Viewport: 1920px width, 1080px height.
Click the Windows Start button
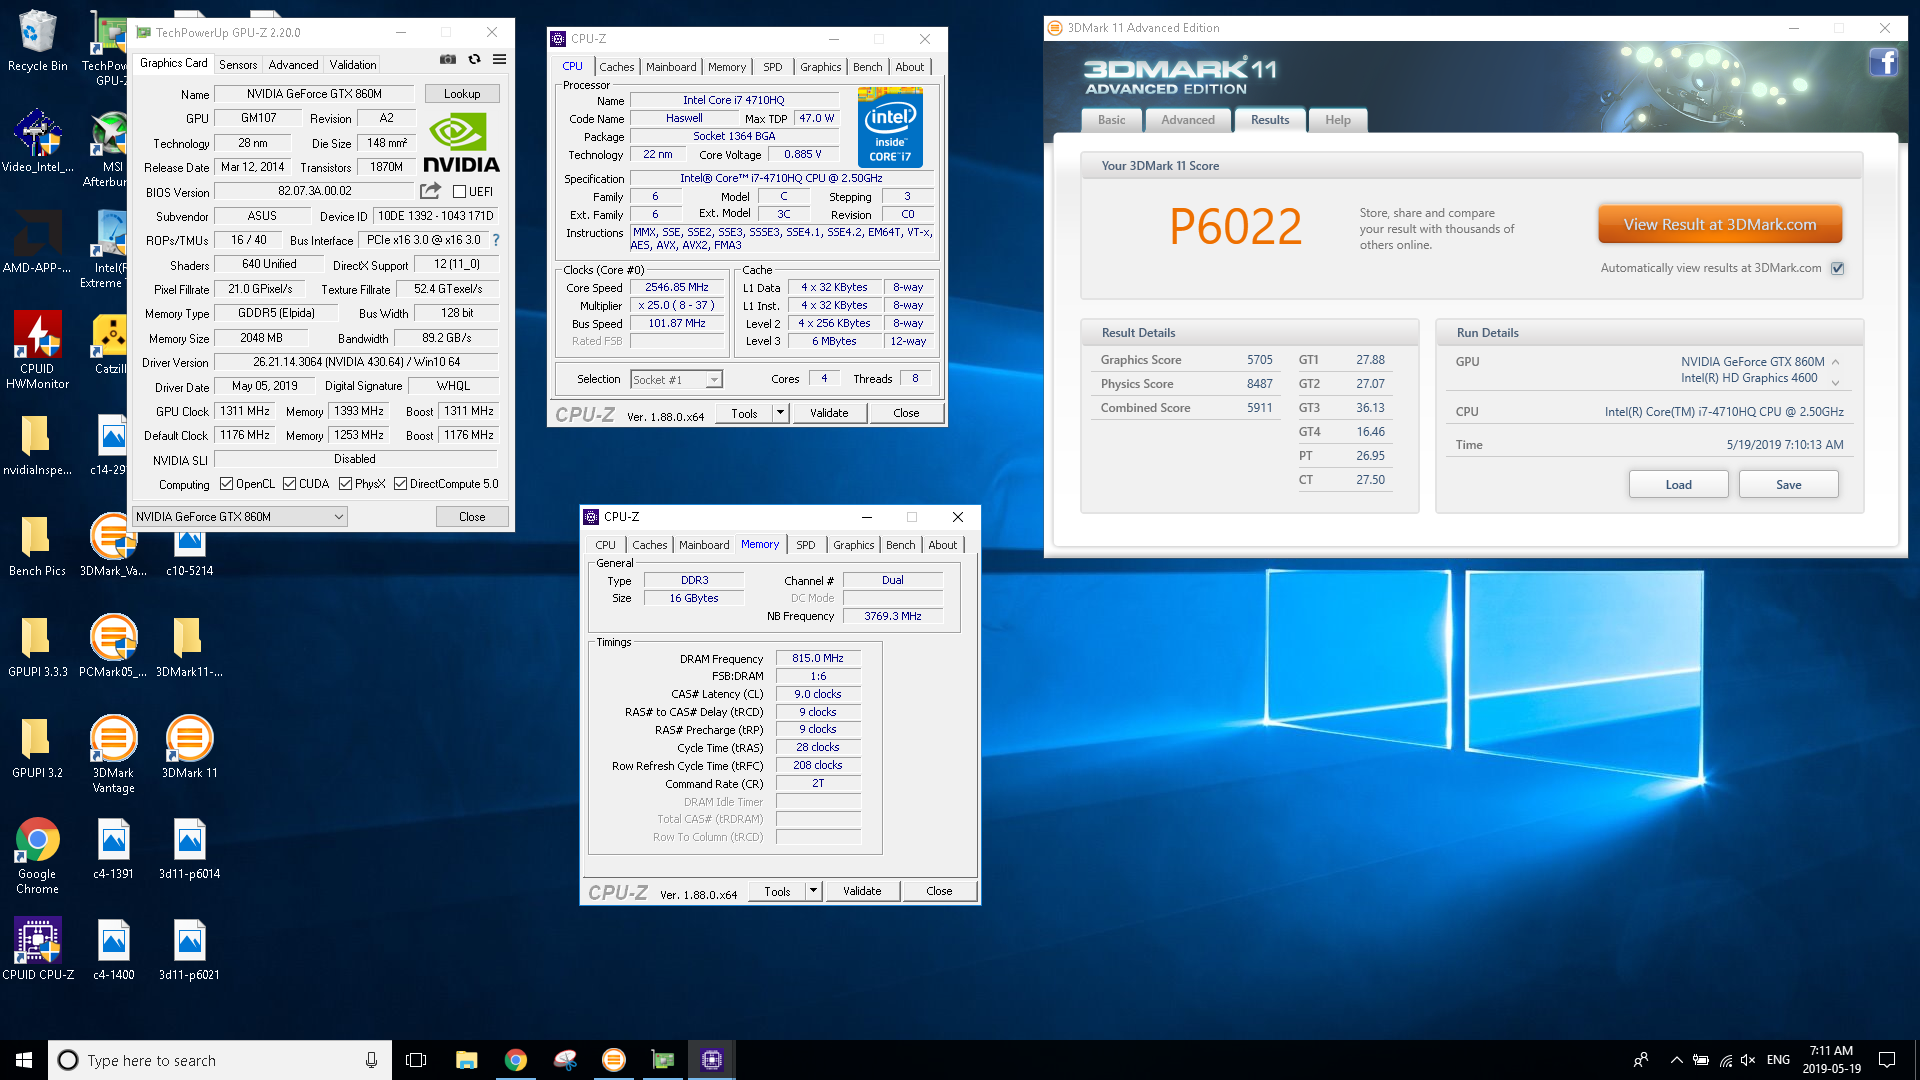point(24,1060)
